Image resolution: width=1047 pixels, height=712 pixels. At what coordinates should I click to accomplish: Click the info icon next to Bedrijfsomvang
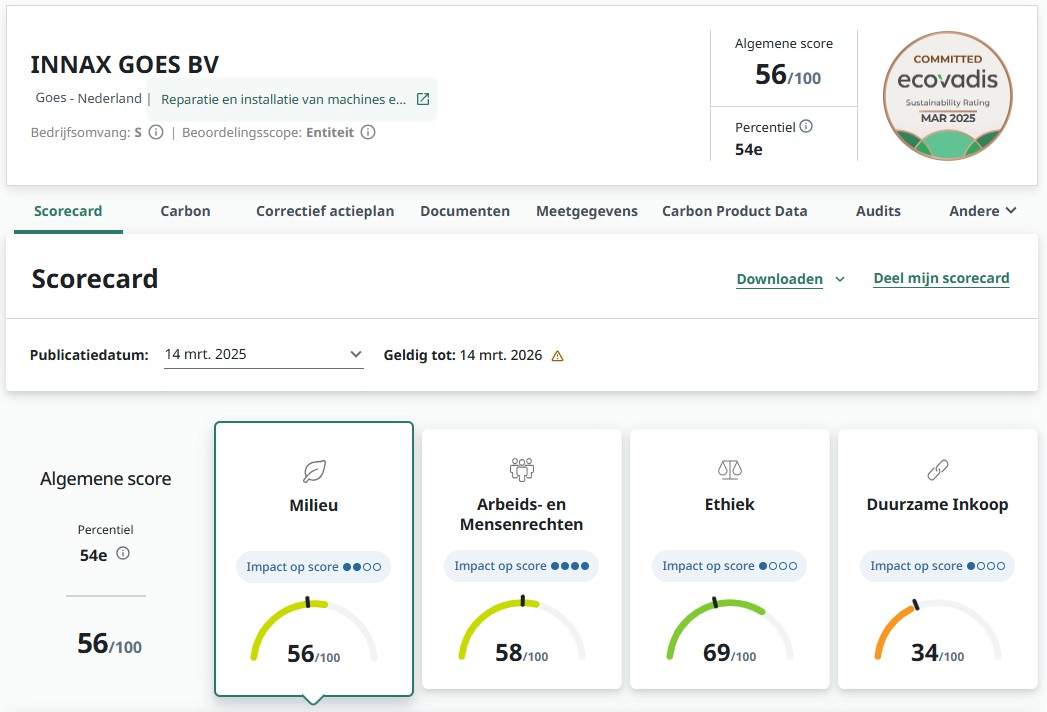tap(156, 132)
